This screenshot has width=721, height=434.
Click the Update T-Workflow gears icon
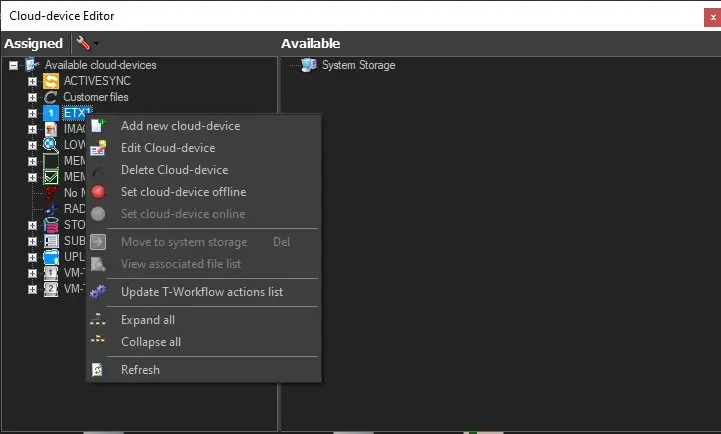pyautogui.click(x=98, y=292)
